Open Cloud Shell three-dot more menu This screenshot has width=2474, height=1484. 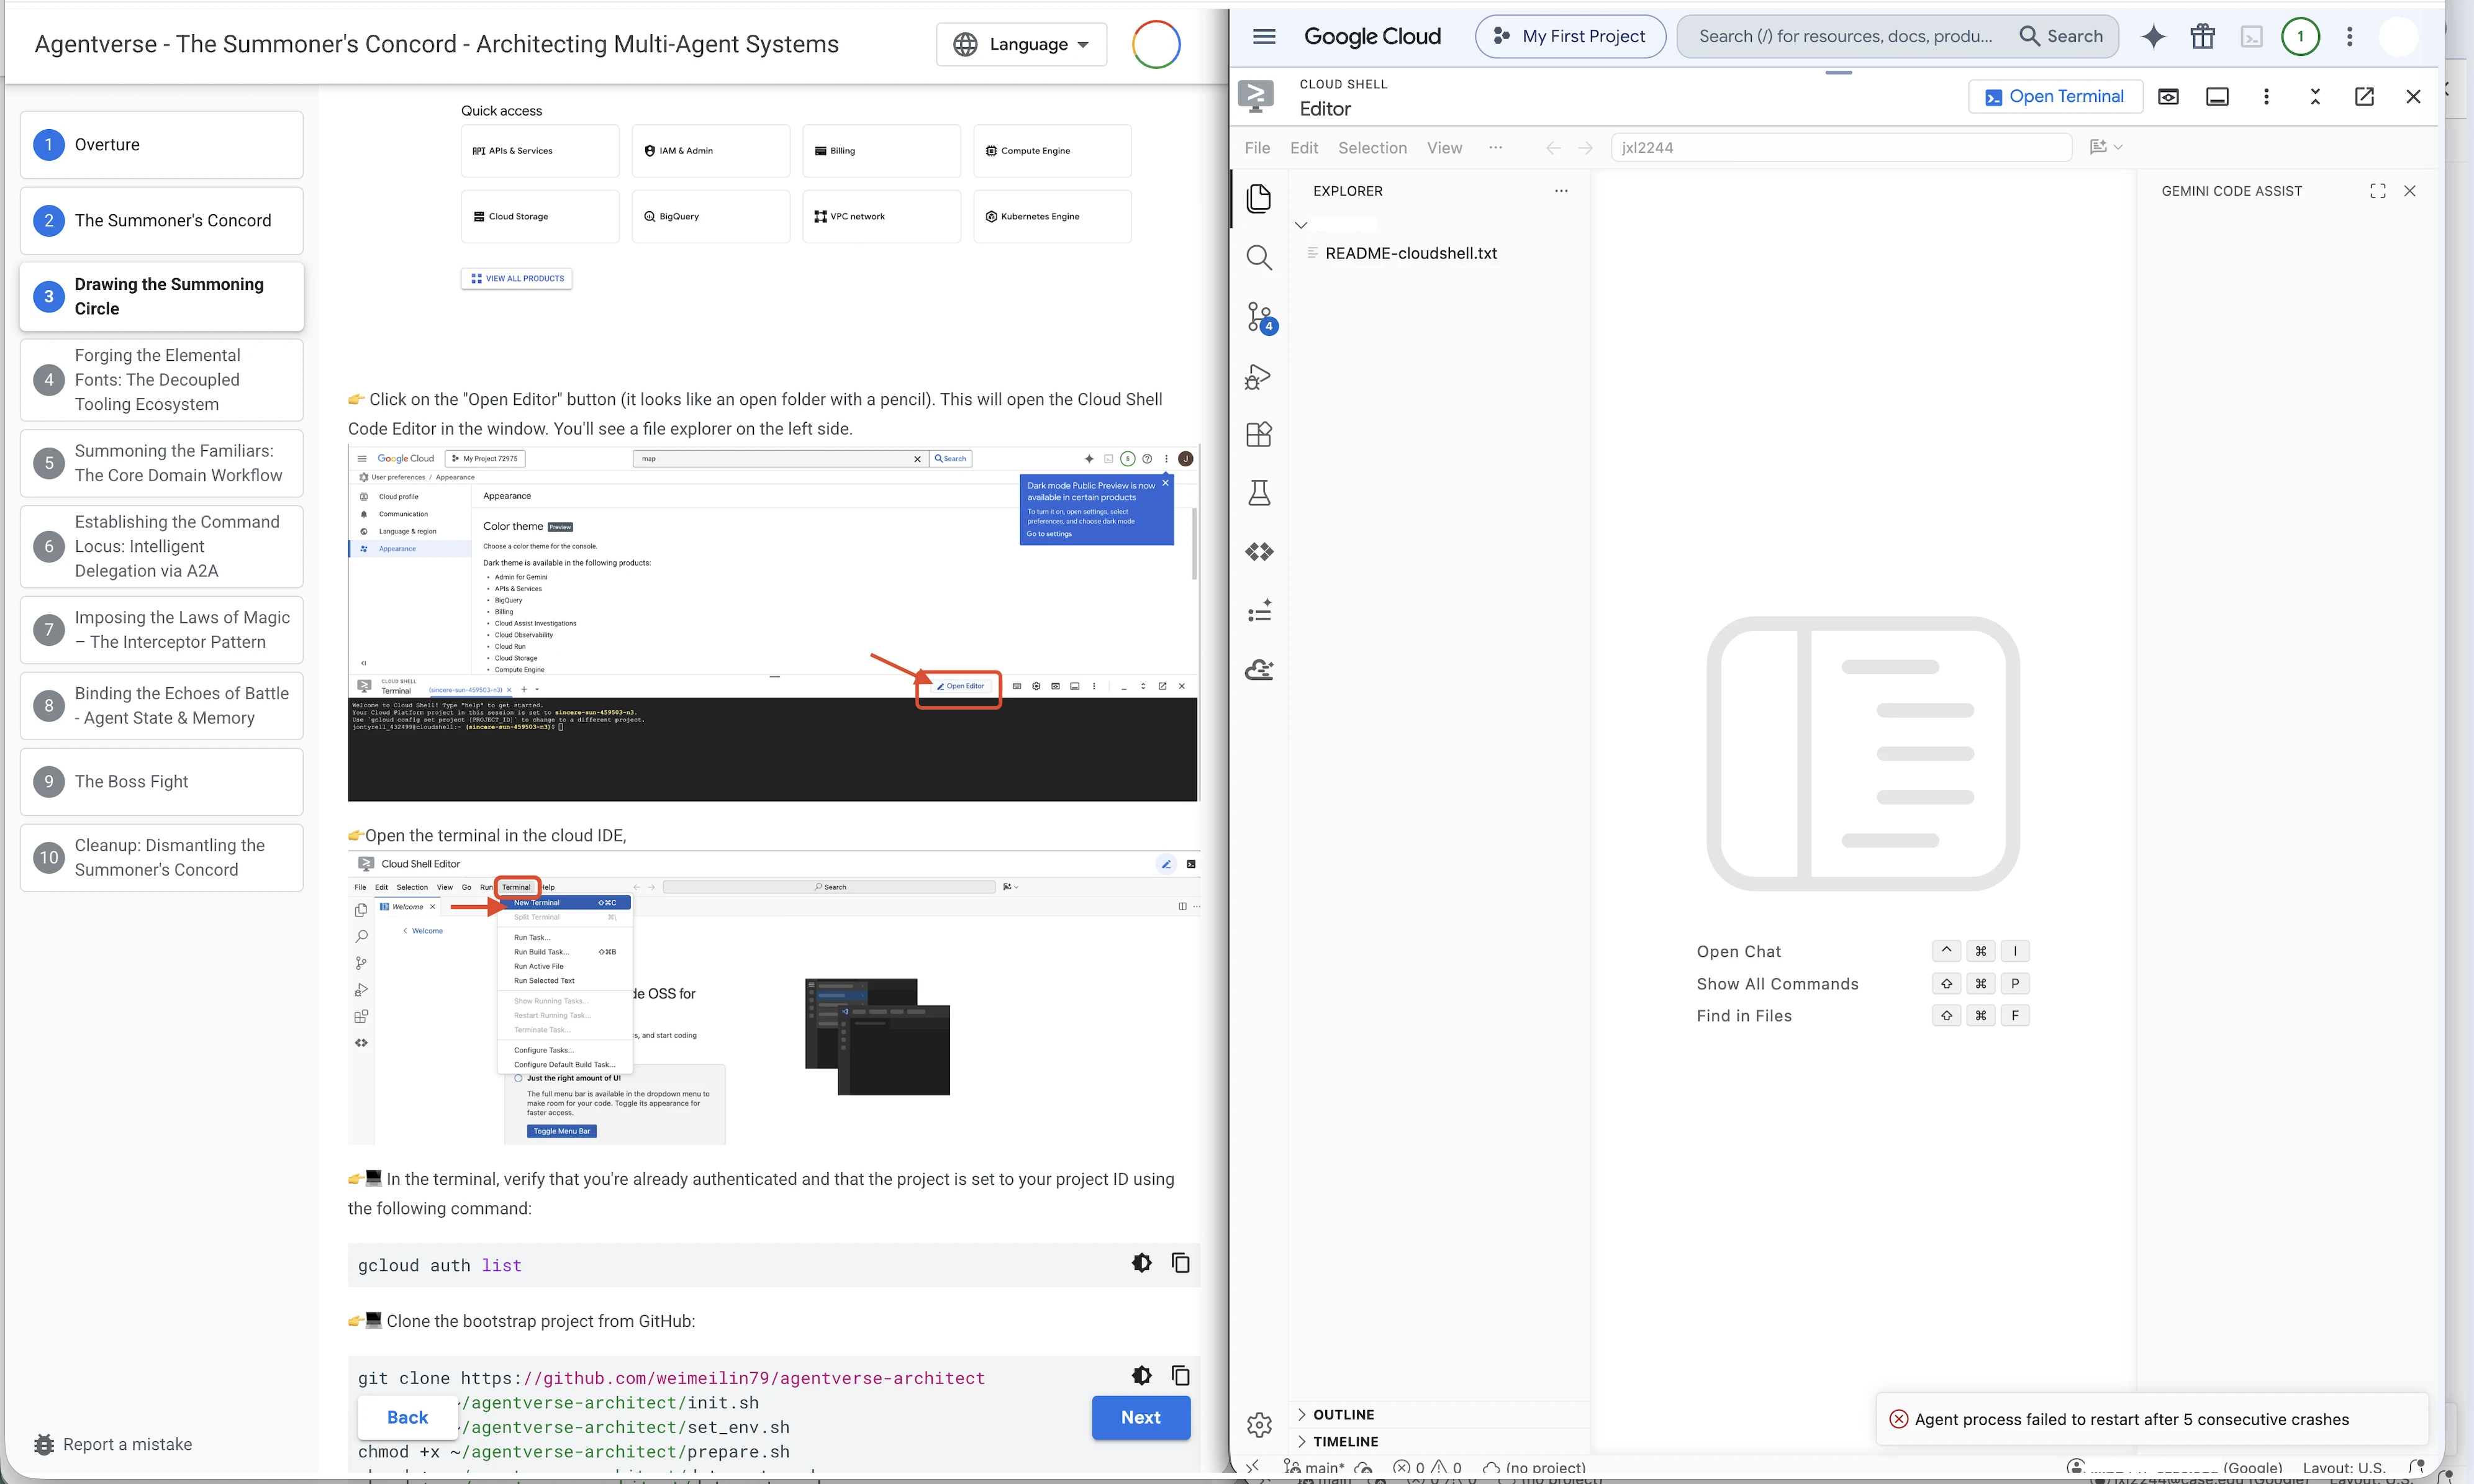2266,96
